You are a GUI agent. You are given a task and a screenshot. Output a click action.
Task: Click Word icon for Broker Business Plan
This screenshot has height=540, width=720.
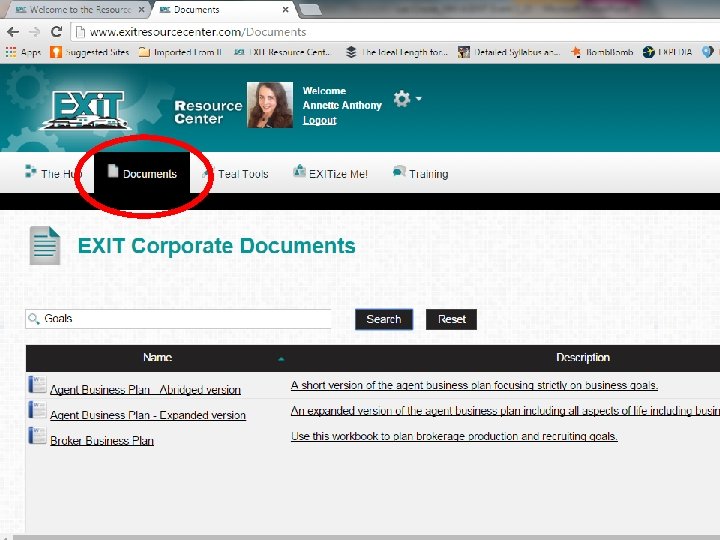pos(37,435)
